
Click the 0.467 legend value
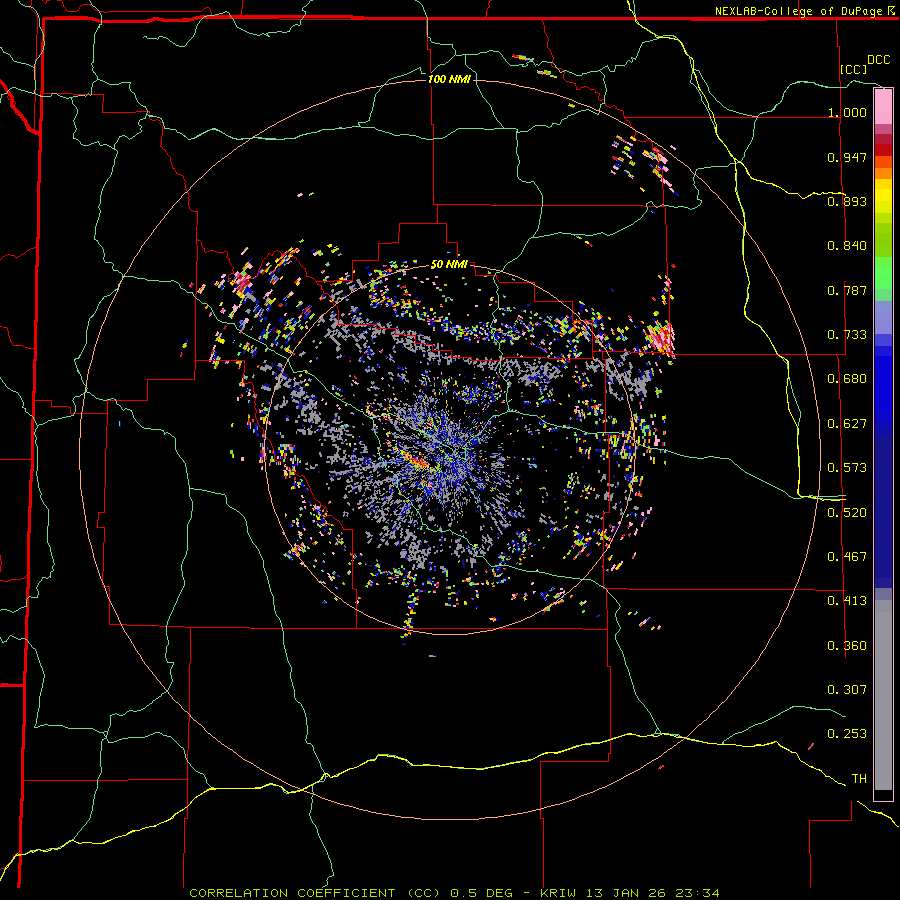[x=847, y=557]
